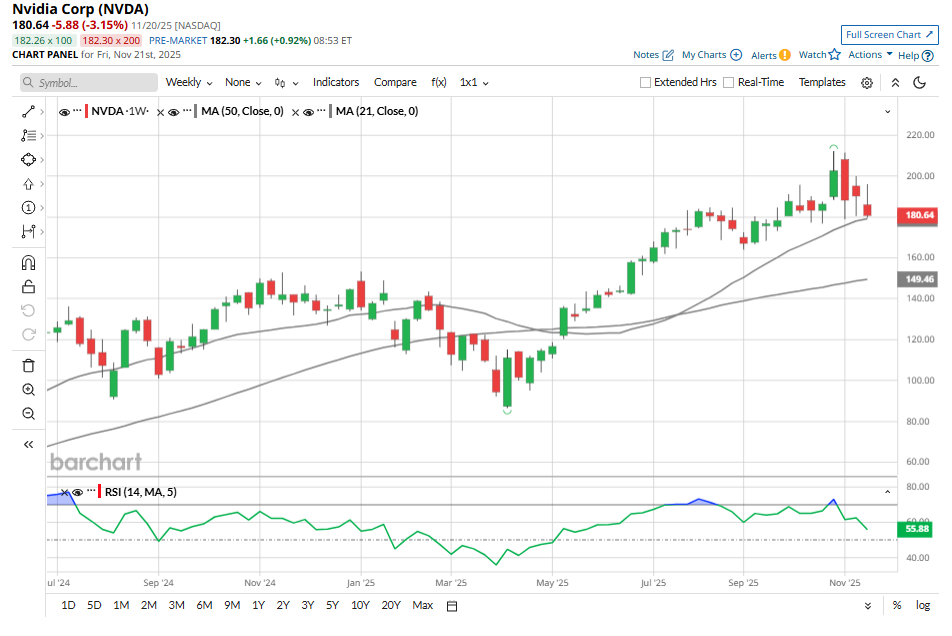Click the trash can delete icon
952x636 pixels.
tap(28, 365)
